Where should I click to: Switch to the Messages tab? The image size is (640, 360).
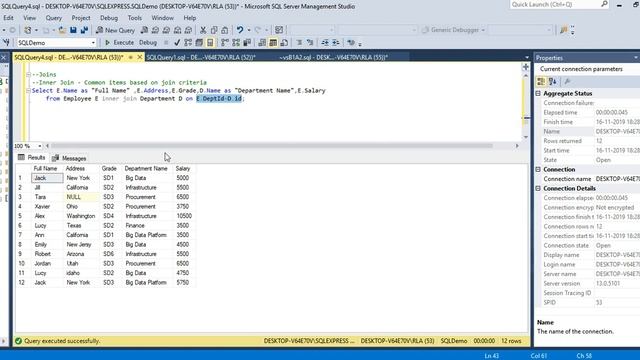click(x=69, y=158)
